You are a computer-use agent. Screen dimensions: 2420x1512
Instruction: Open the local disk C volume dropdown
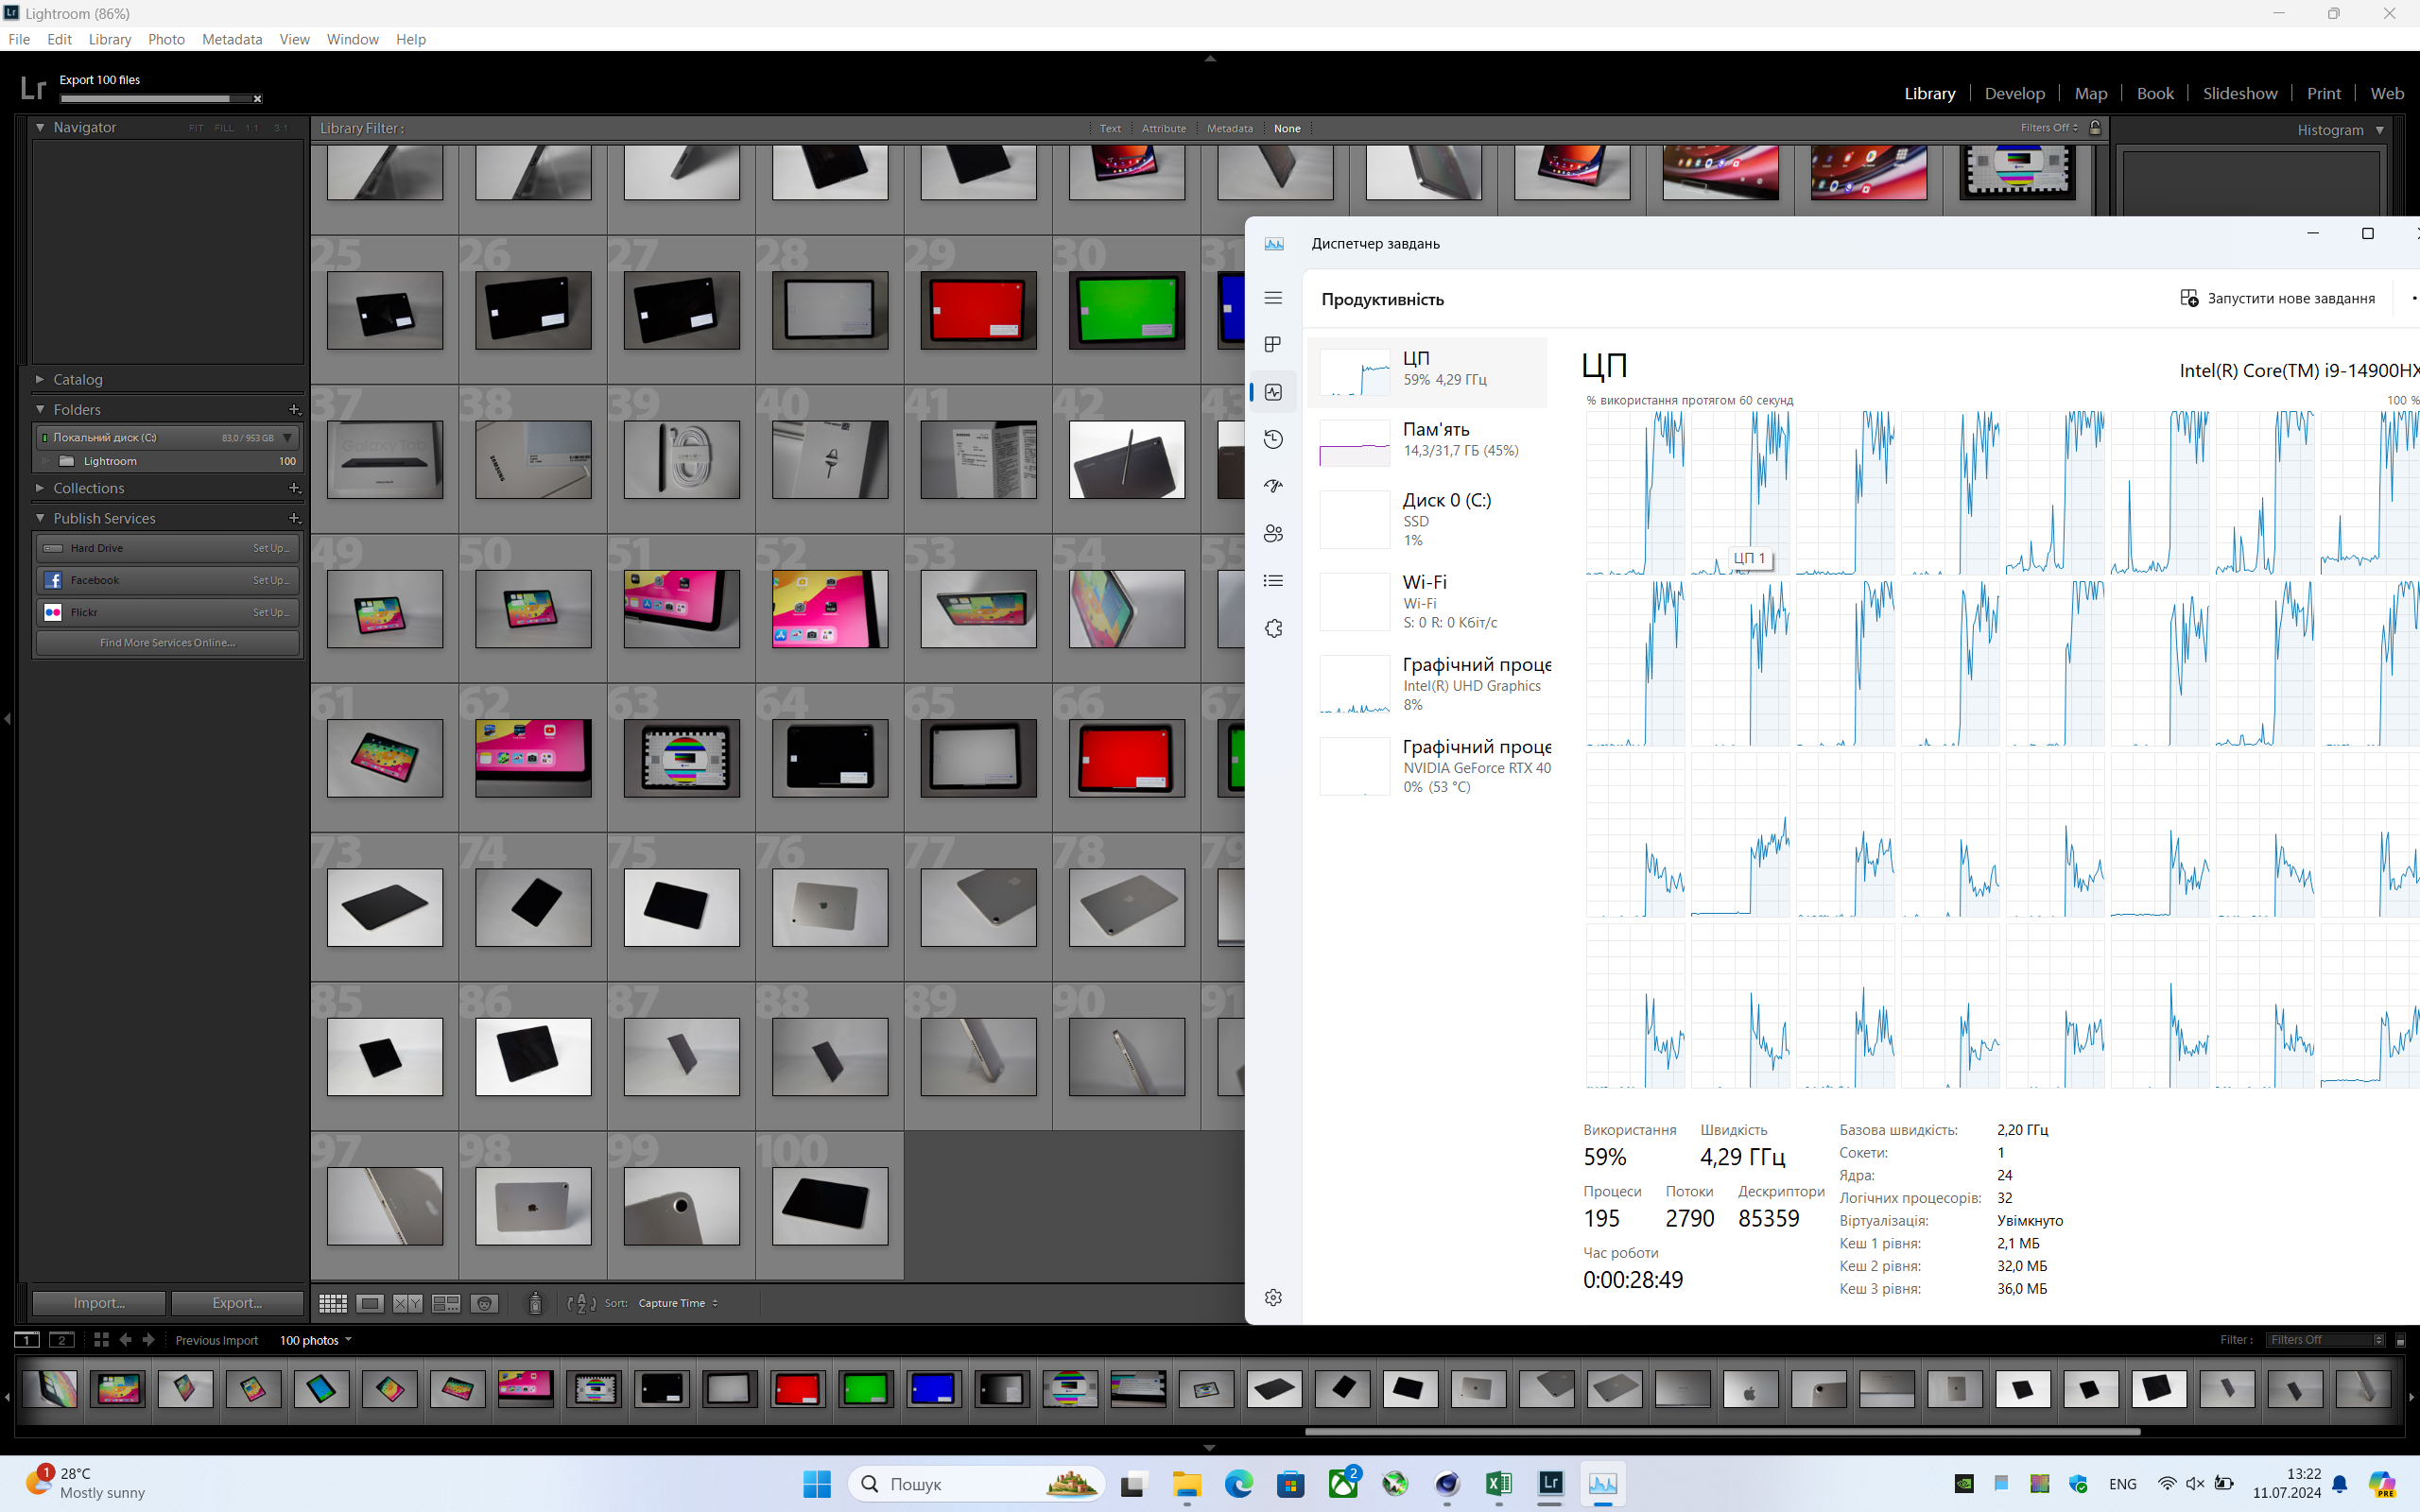(x=288, y=438)
